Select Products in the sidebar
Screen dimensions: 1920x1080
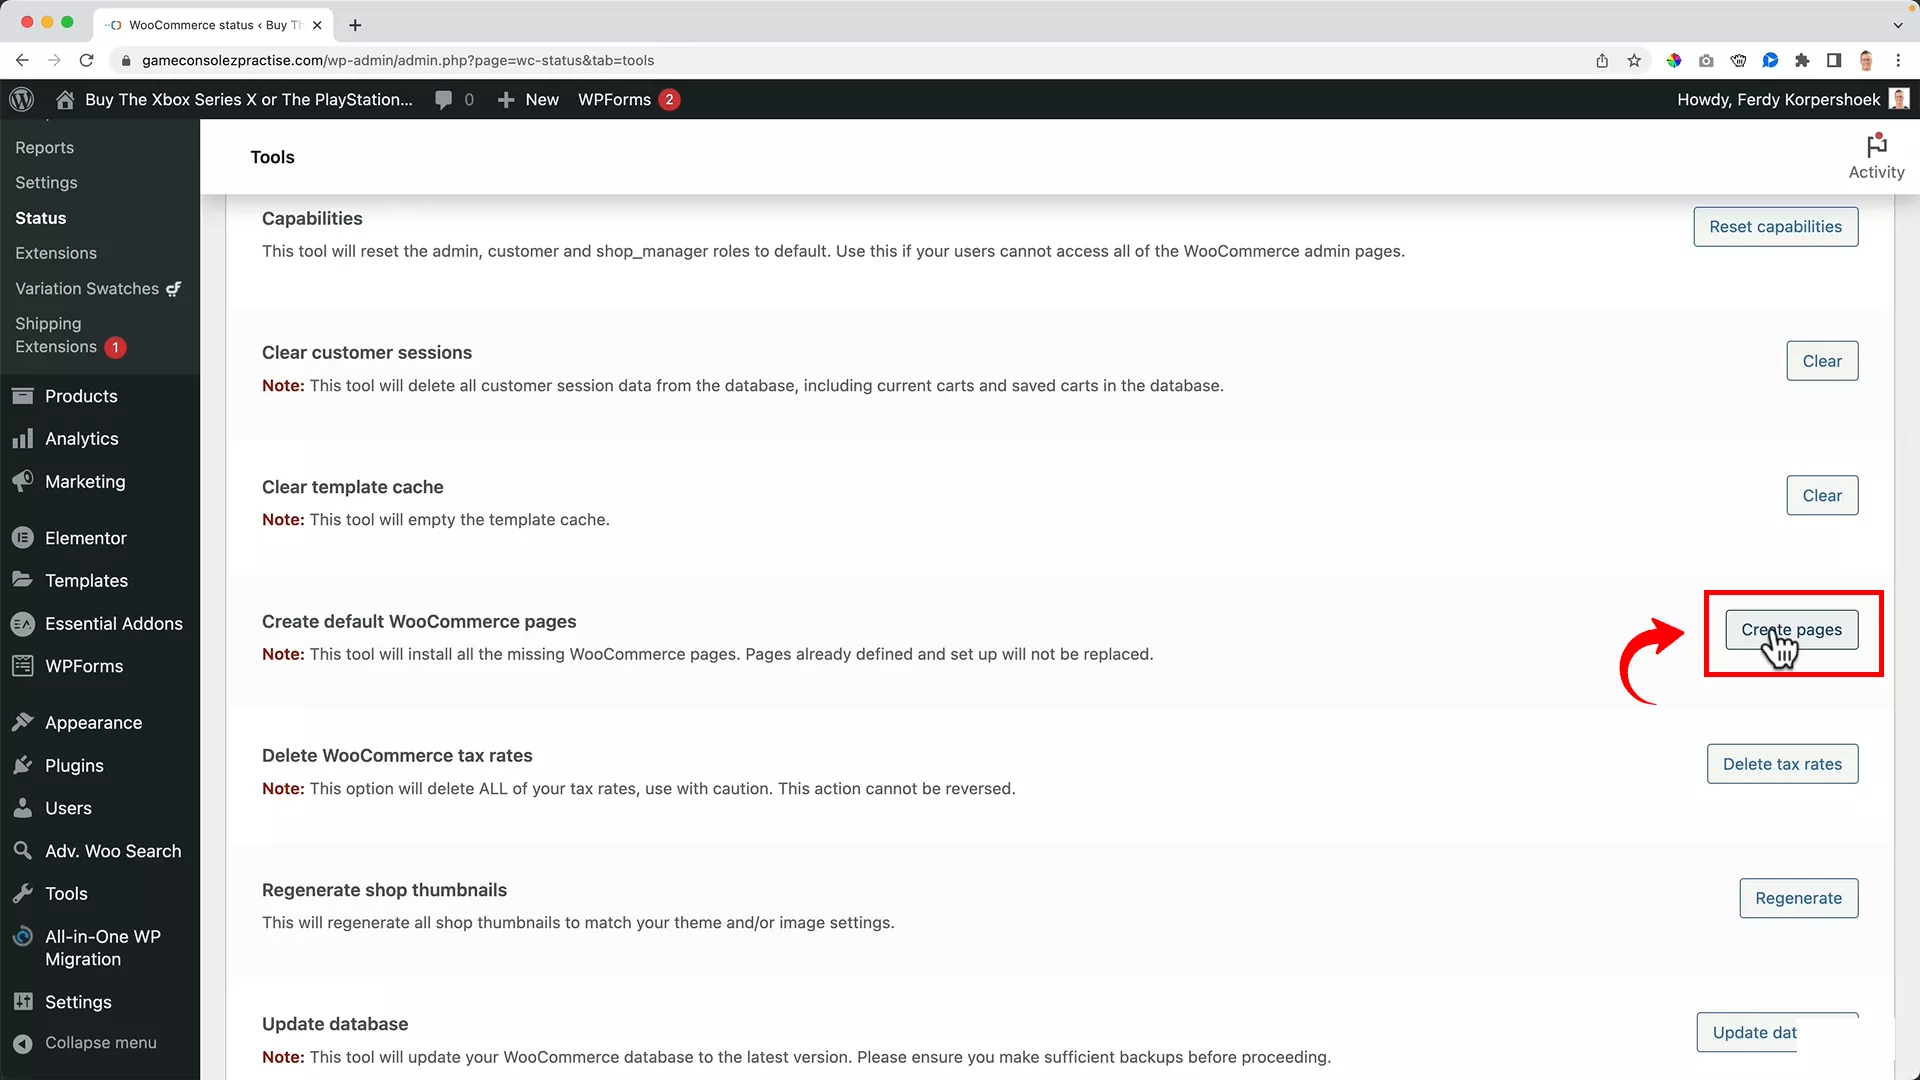click(x=82, y=396)
